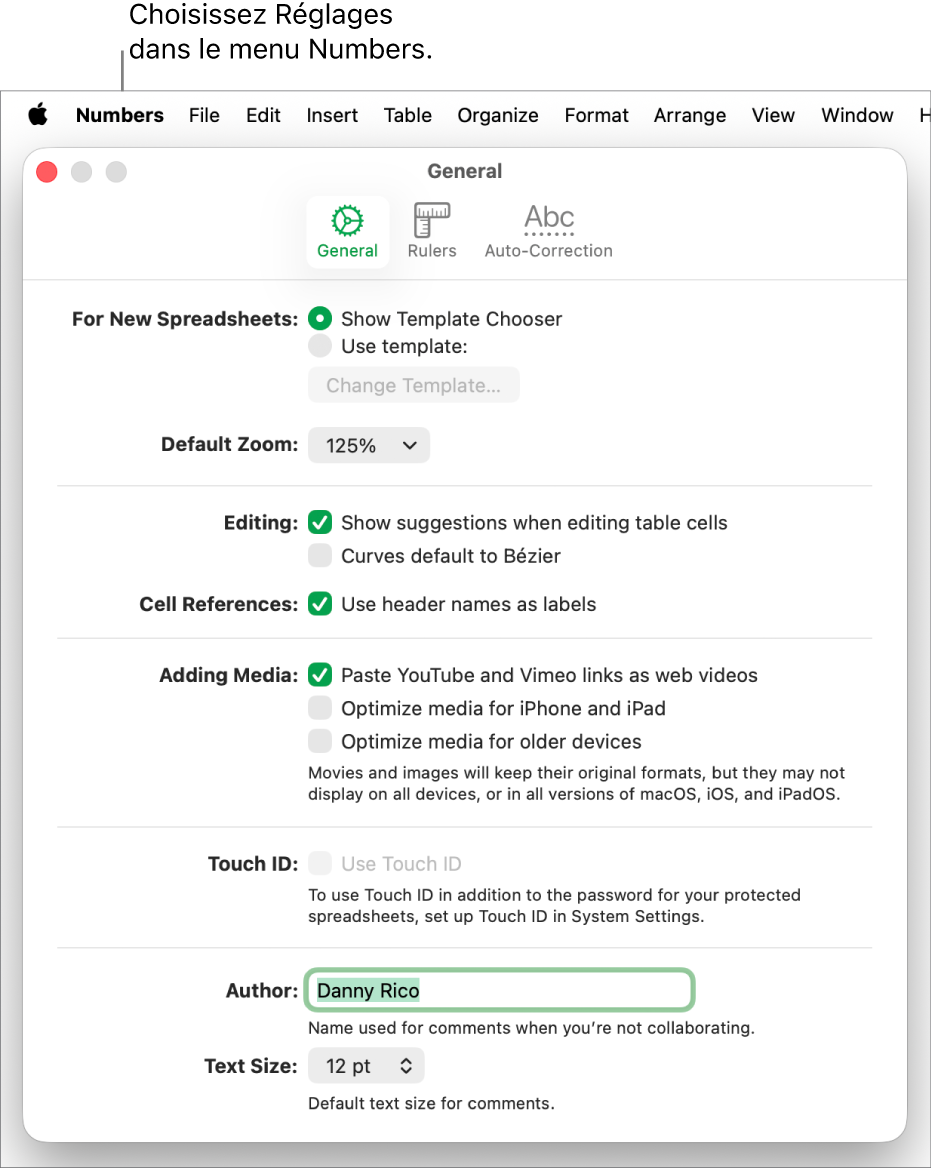Image resolution: width=931 pixels, height=1168 pixels.
Task: Select Show Template Chooser radio button
Action: pyautogui.click(x=320, y=319)
